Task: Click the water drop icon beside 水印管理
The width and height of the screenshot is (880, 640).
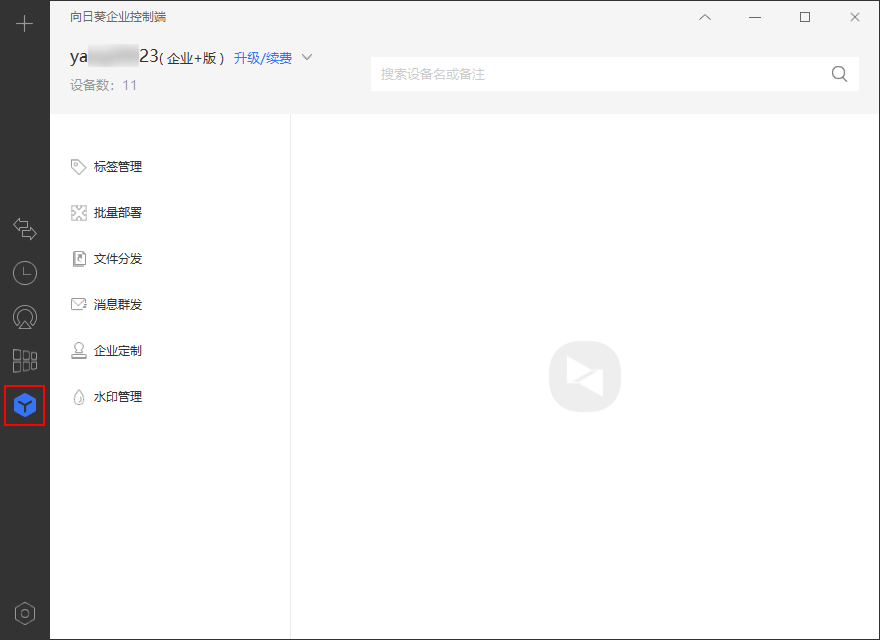Action: 79,397
